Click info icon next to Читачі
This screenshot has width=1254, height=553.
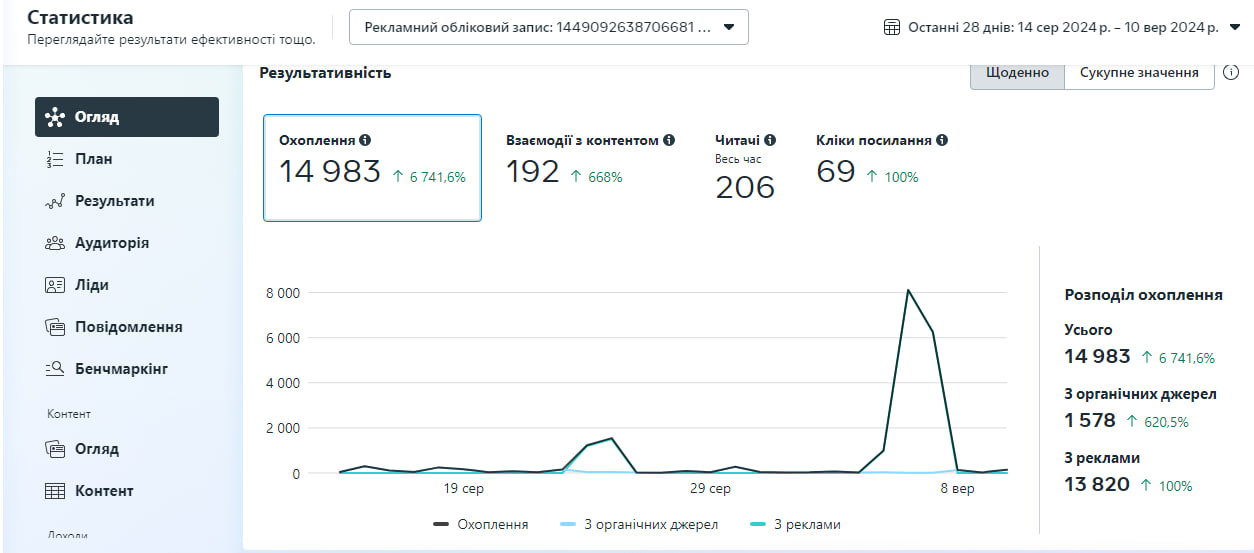point(770,141)
